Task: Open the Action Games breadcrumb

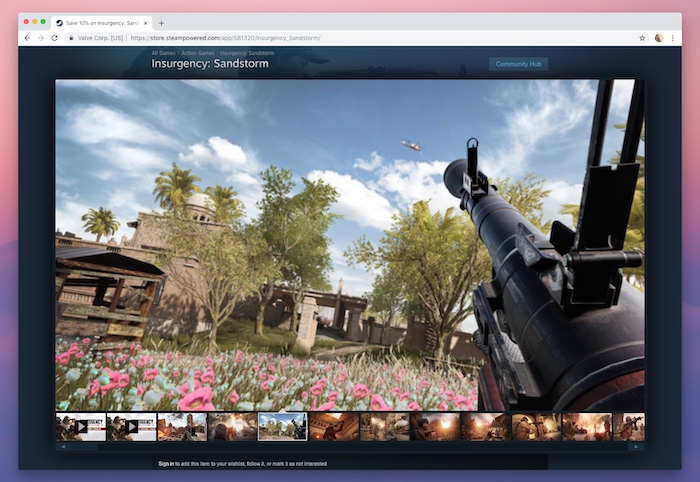Action: coord(198,53)
